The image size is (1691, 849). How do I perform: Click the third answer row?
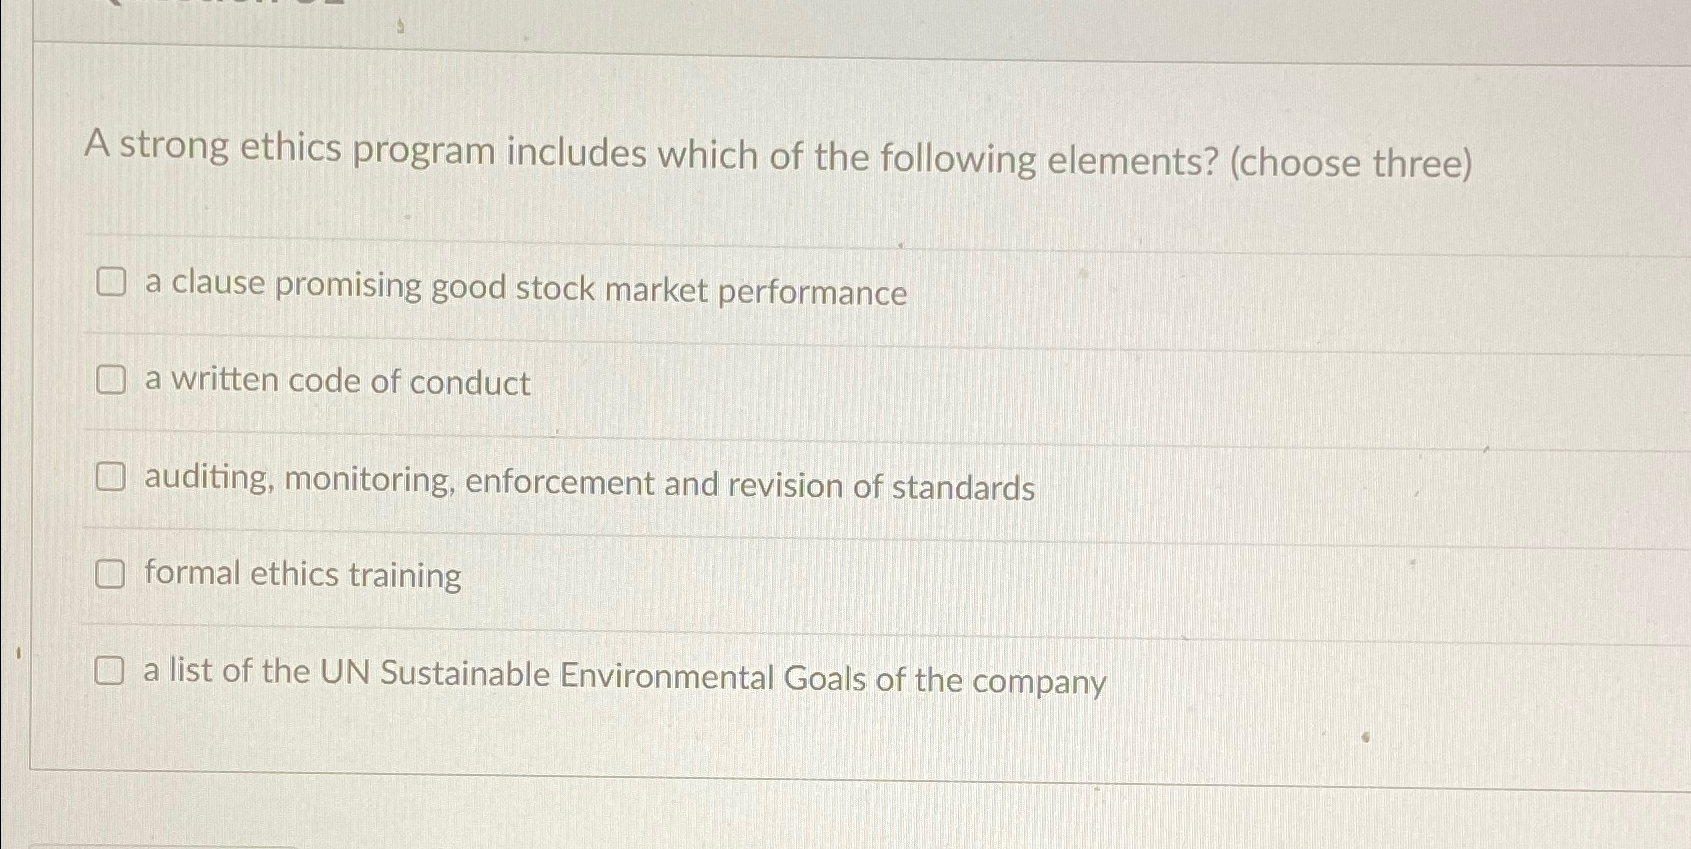click(x=700, y=480)
